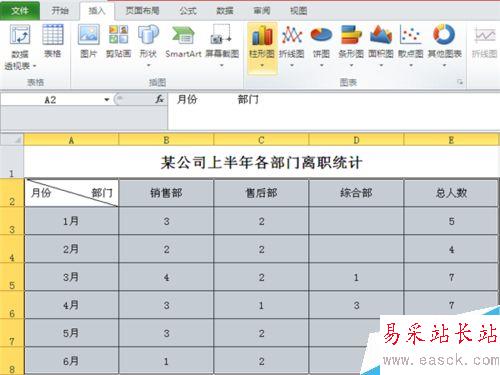500x375 pixels.
Task: Switch to the Page Layout (页面布局) tab
Action: click(142, 11)
